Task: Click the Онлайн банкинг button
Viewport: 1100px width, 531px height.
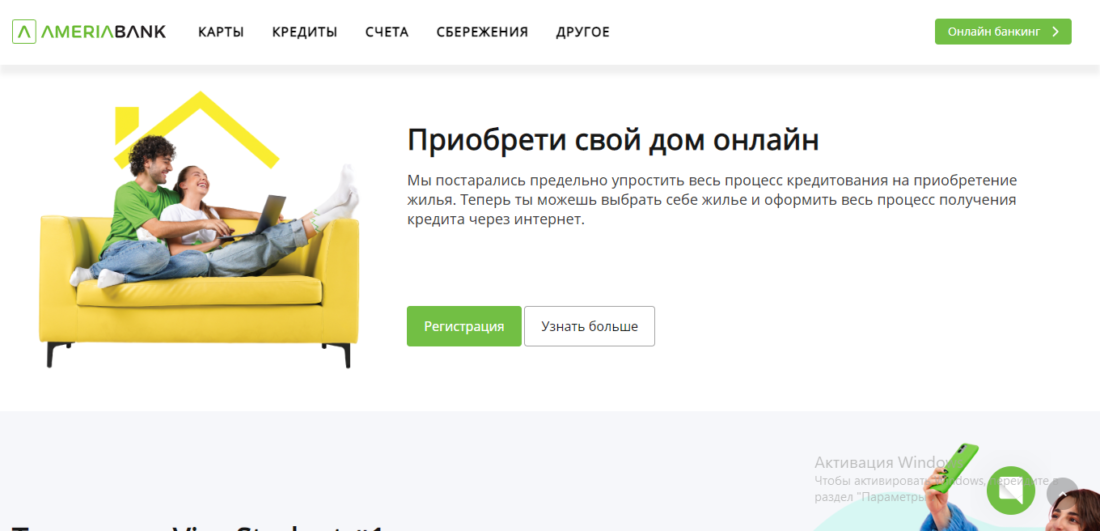Action: click(1002, 32)
